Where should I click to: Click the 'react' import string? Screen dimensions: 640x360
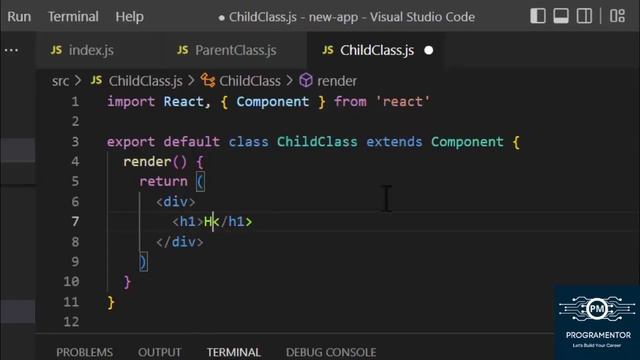point(402,102)
